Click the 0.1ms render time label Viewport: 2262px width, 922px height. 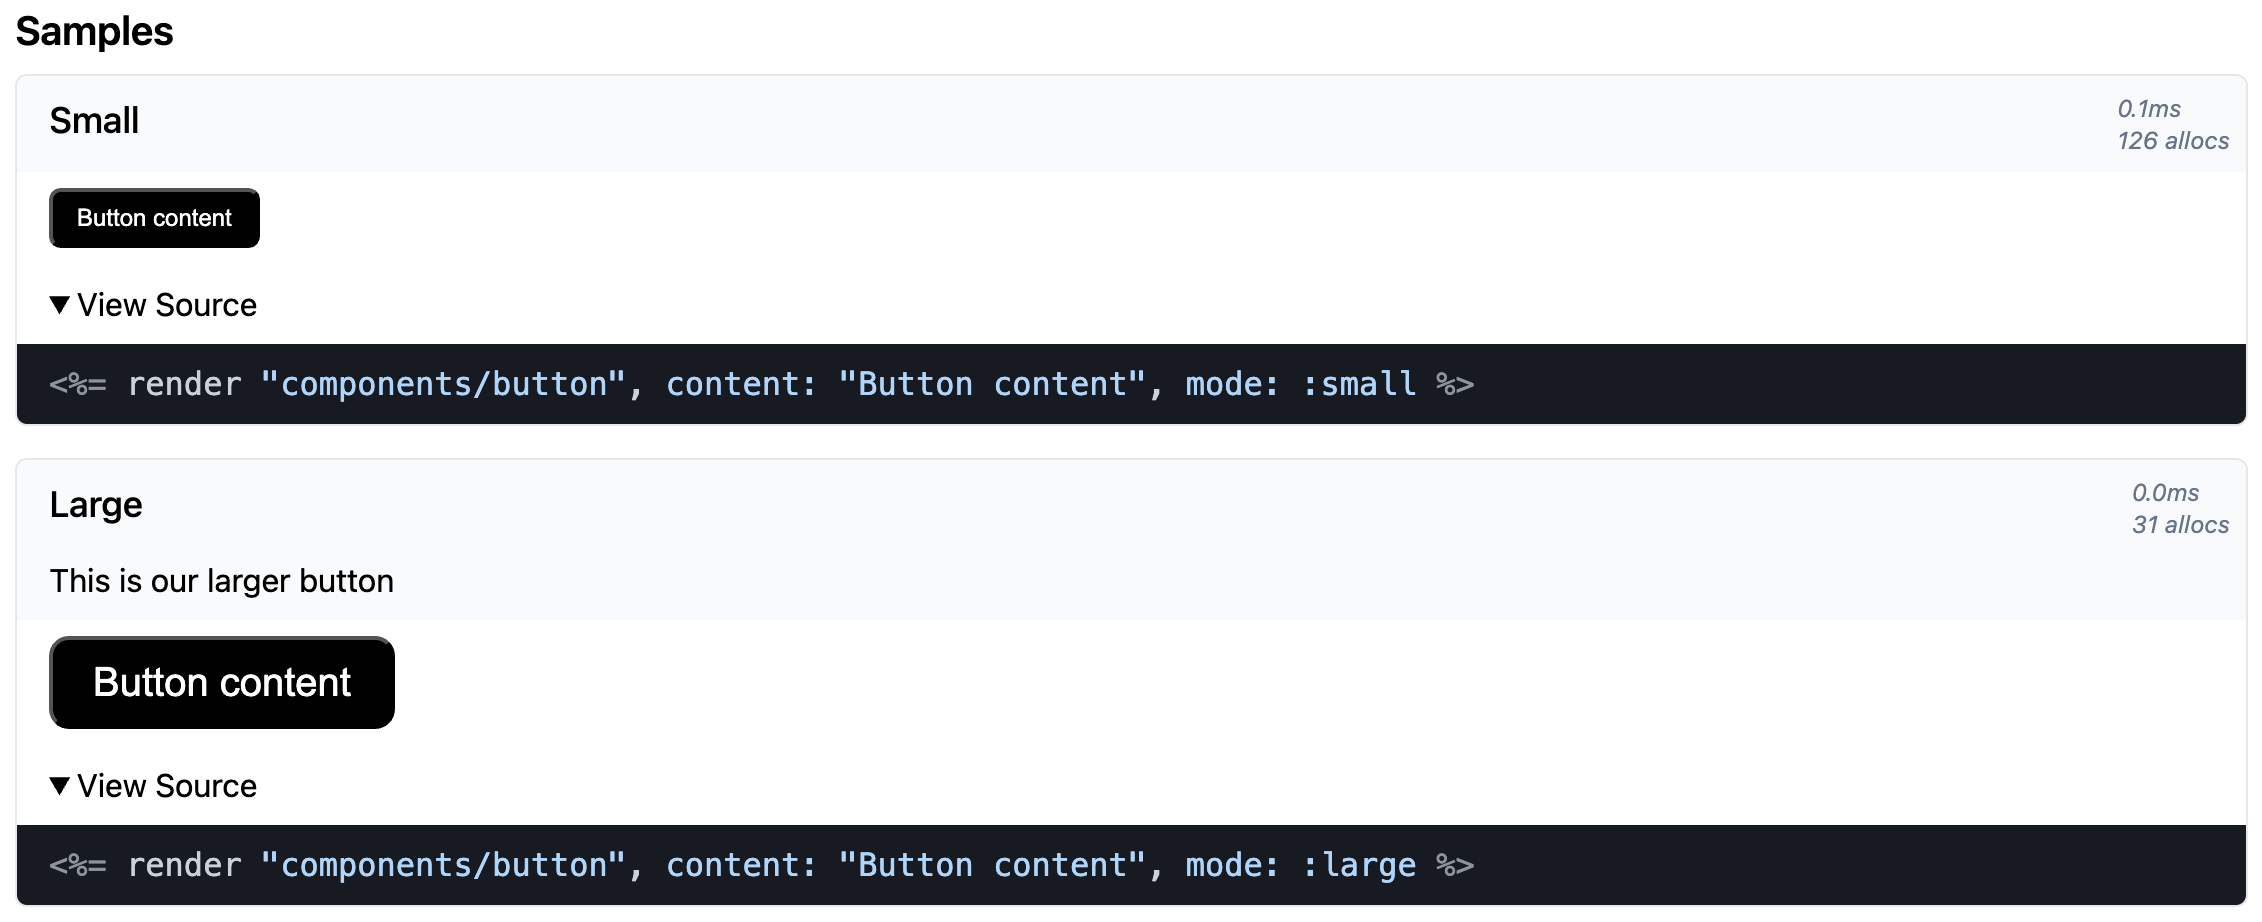coord(2148,109)
